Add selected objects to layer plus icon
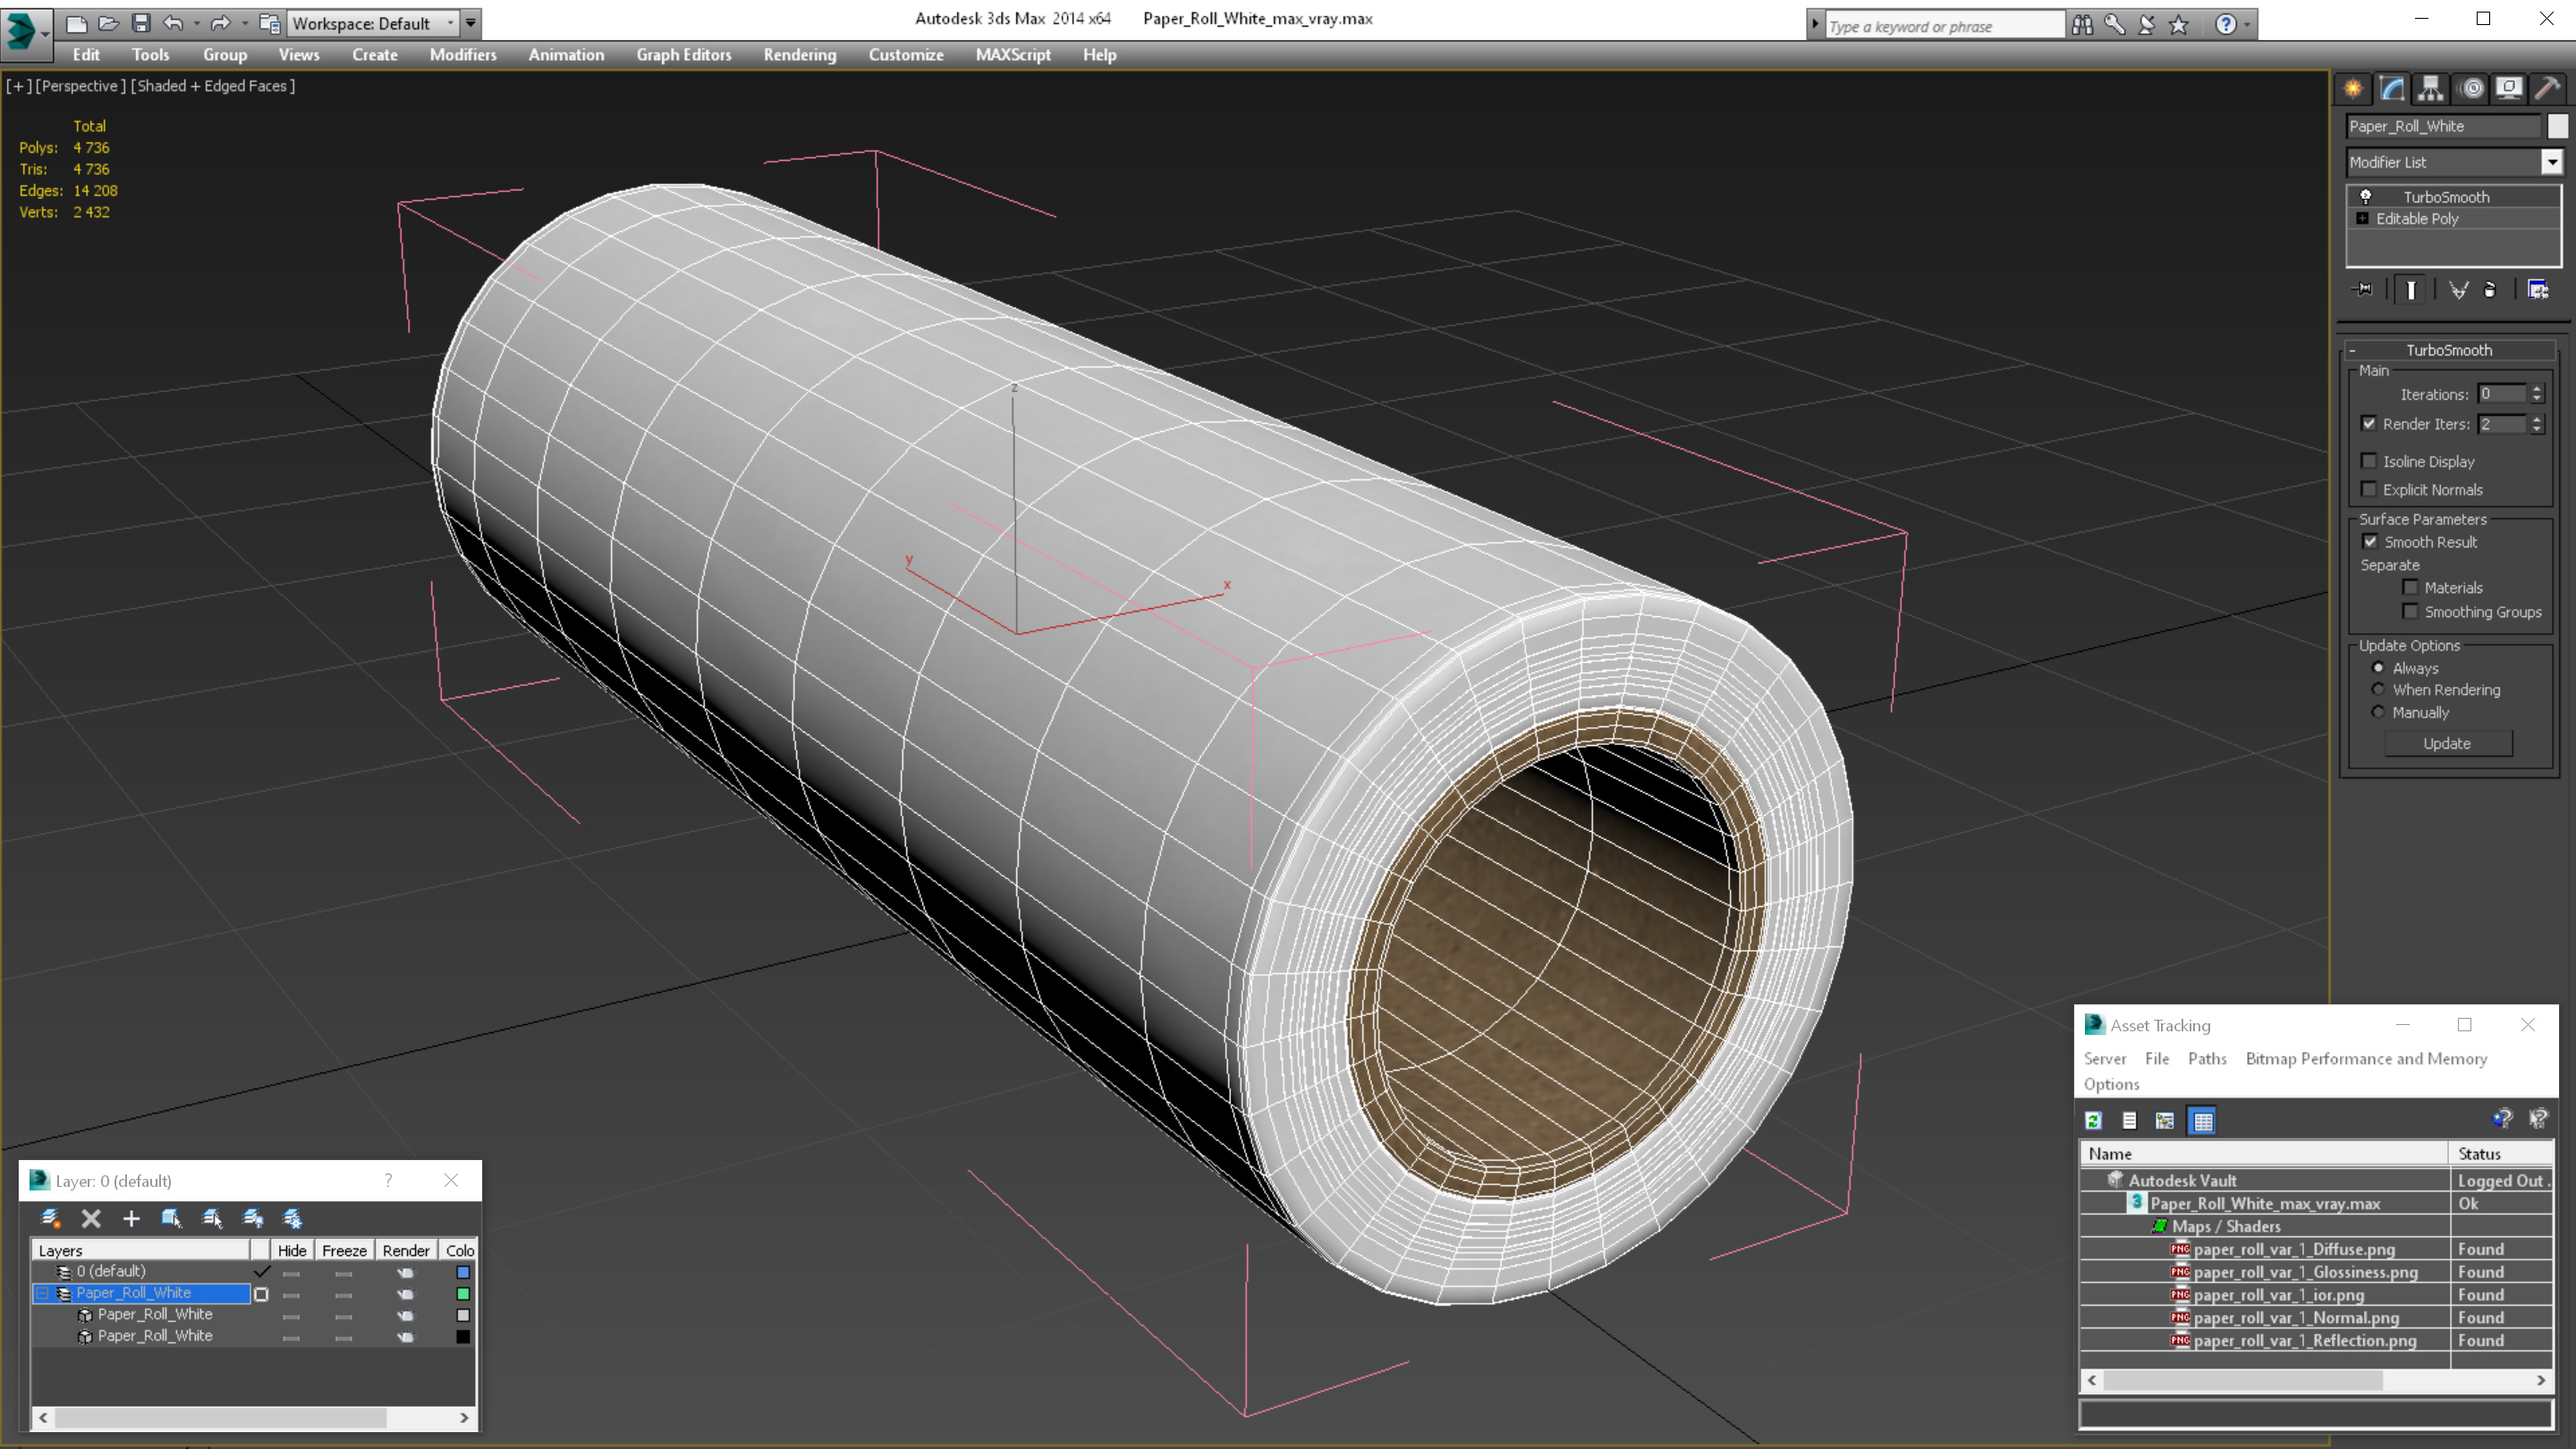 click(131, 1218)
